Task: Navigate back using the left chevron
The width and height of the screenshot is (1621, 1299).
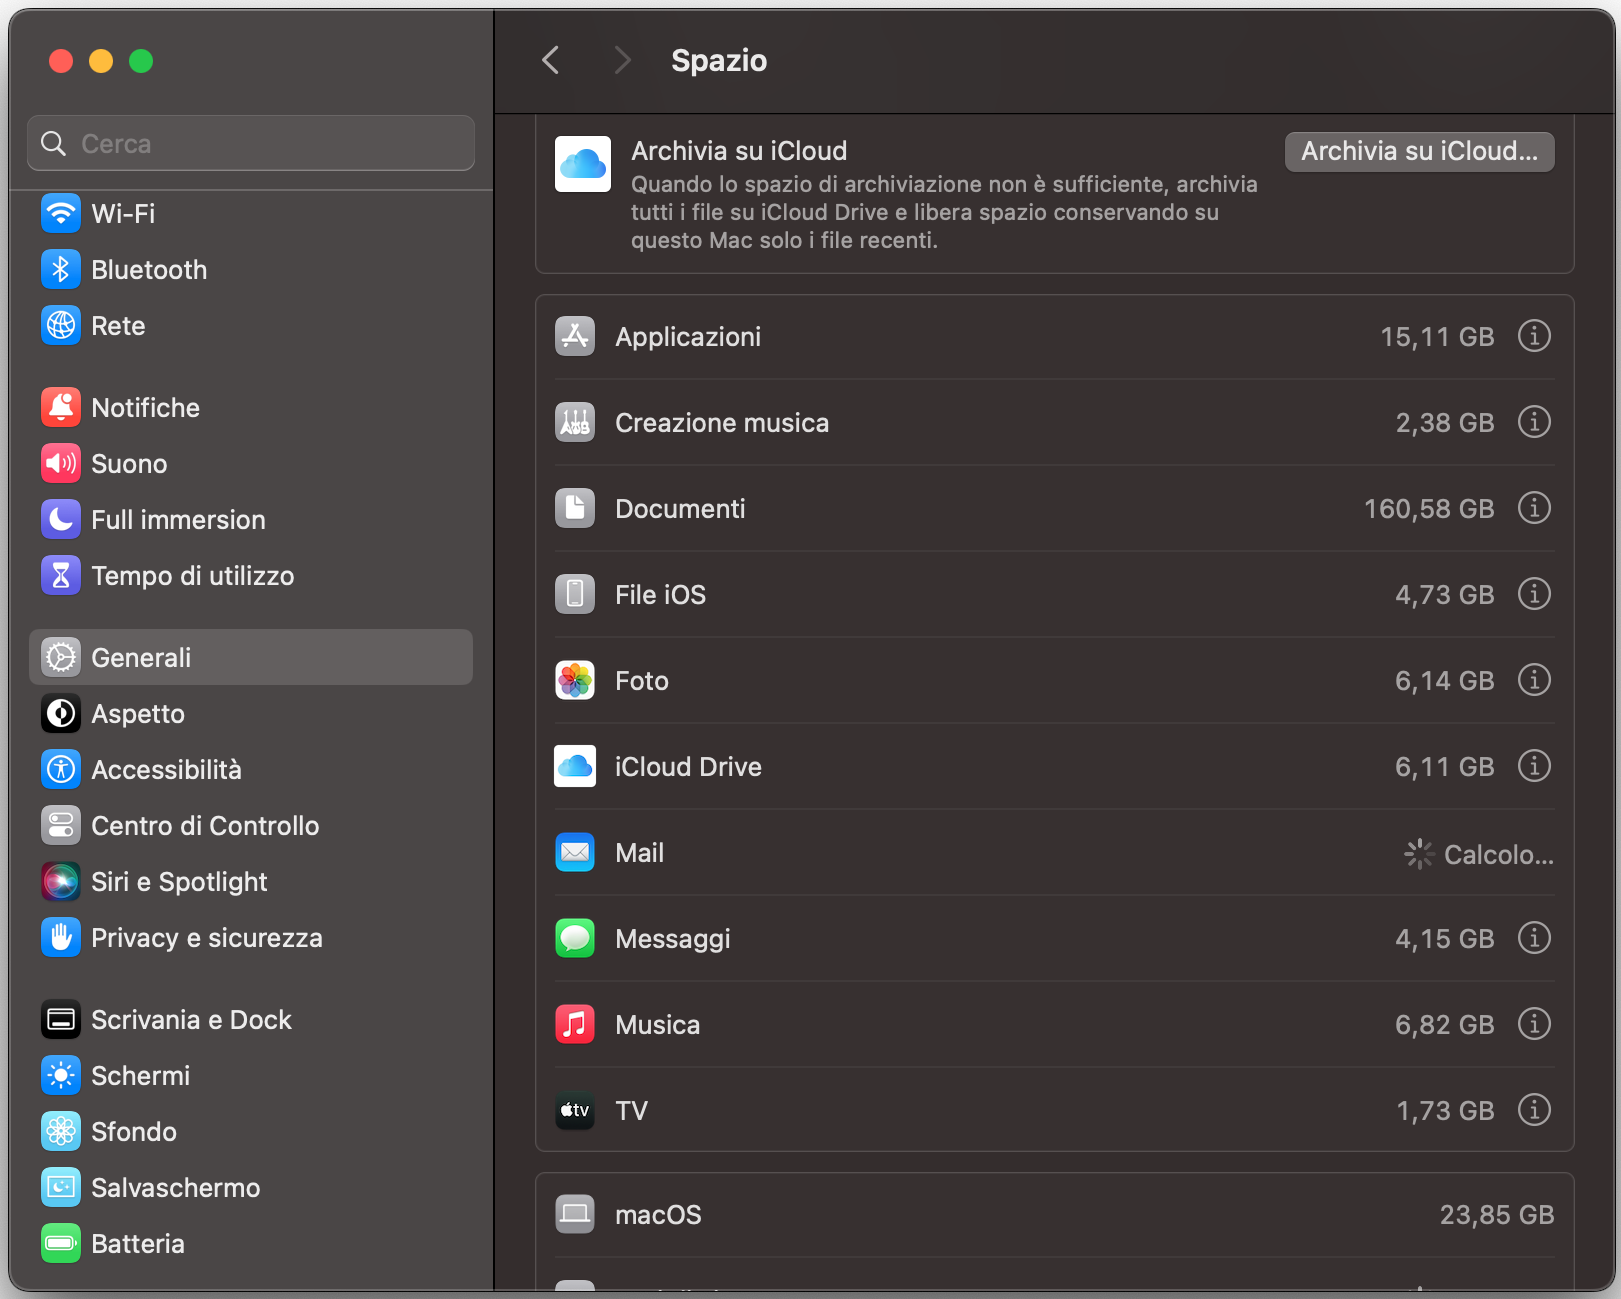Action: (551, 60)
